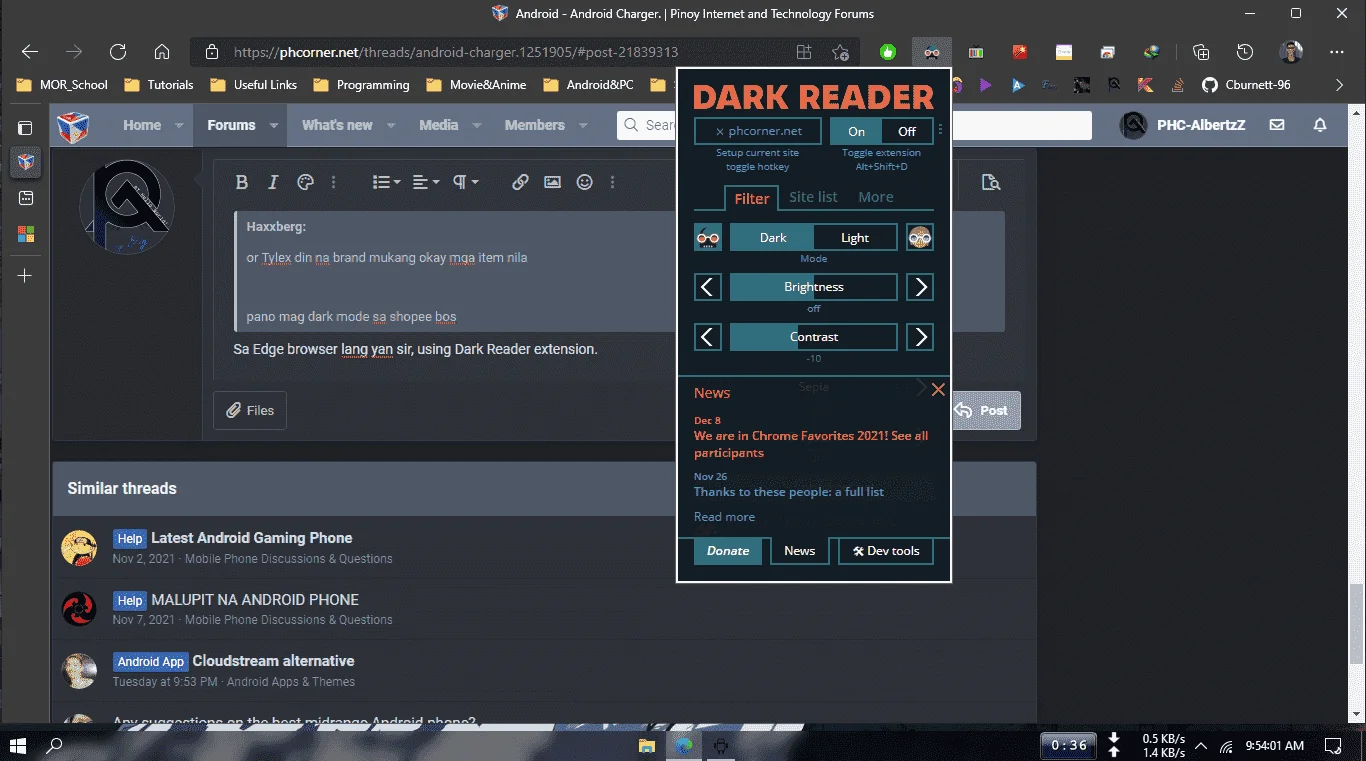The width and height of the screenshot is (1366, 761).
Task: Open the text color palette icon
Action: coord(306,182)
